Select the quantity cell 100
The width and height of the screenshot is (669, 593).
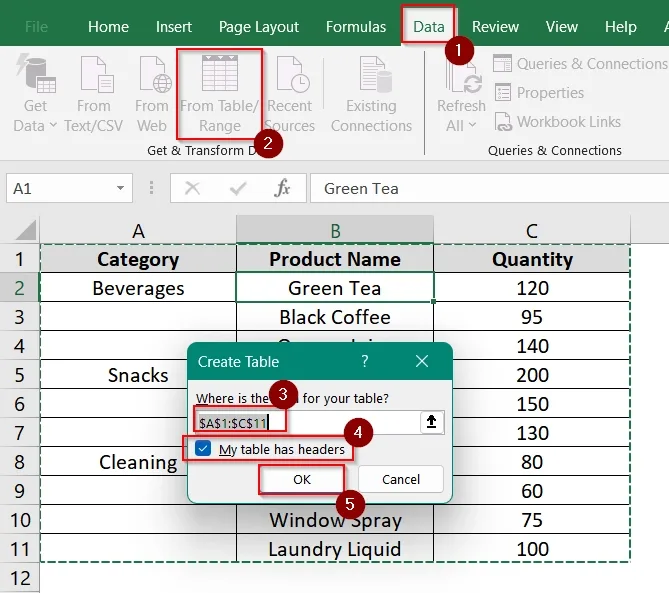532,549
